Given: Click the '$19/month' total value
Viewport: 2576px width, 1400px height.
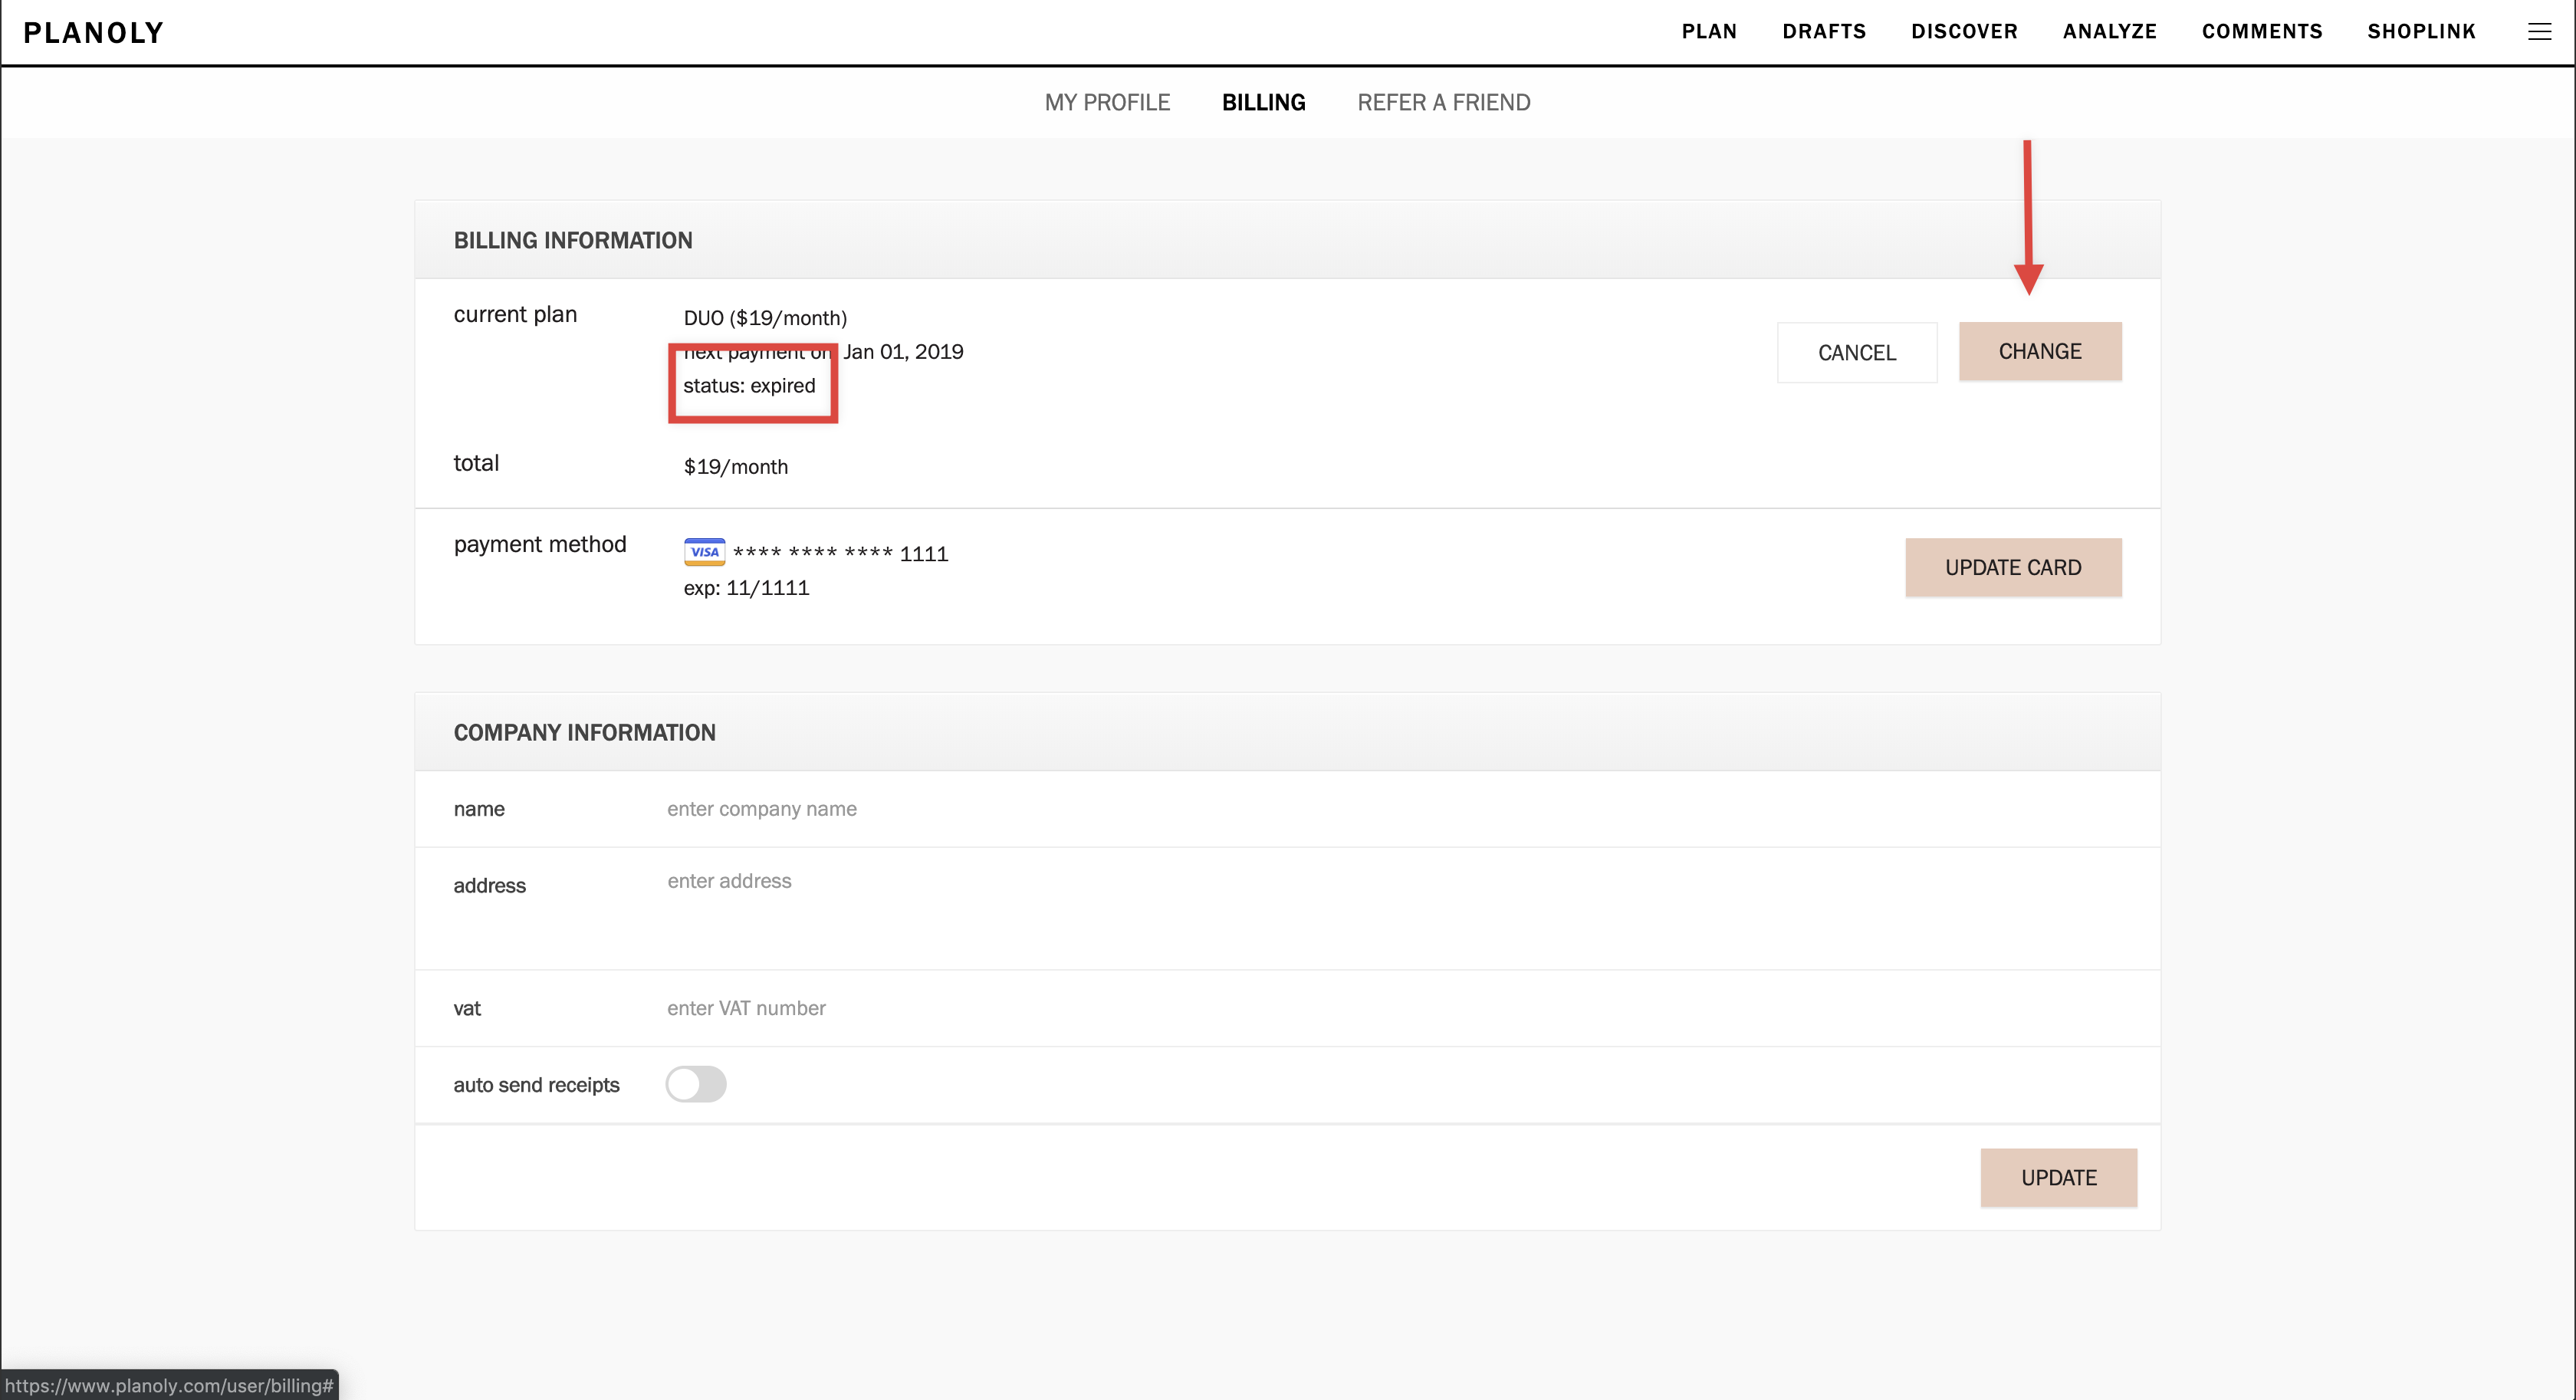Looking at the screenshot, I should click(736, 466).
